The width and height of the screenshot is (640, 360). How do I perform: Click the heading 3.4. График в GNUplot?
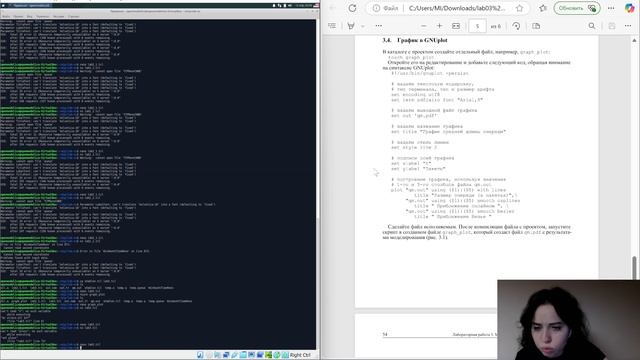coord(415,40)
